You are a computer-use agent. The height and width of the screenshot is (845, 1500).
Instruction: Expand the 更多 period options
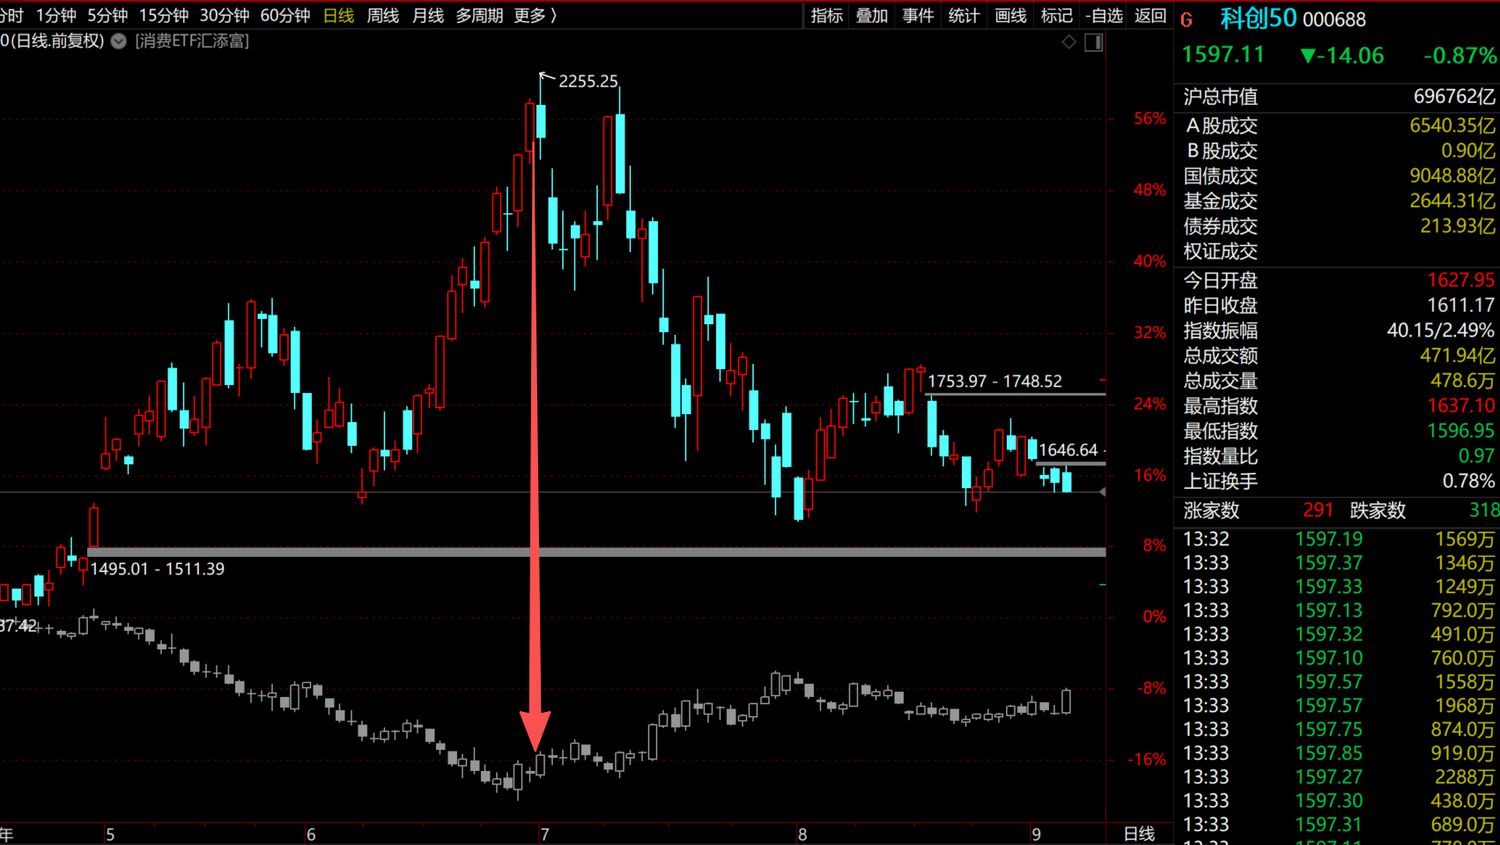coord(535,15)
